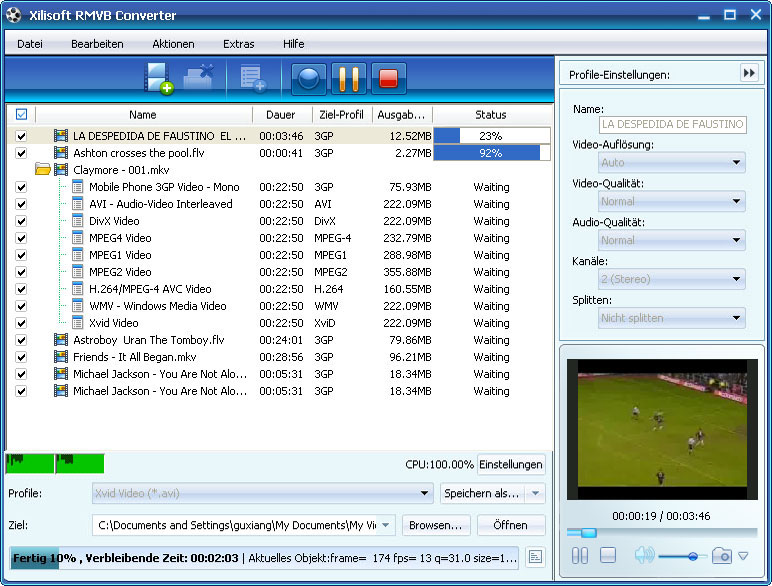The height and width of the screenshot is (586, 772).
Task: Click the blue Convert round button
Action: pos(309,78)
